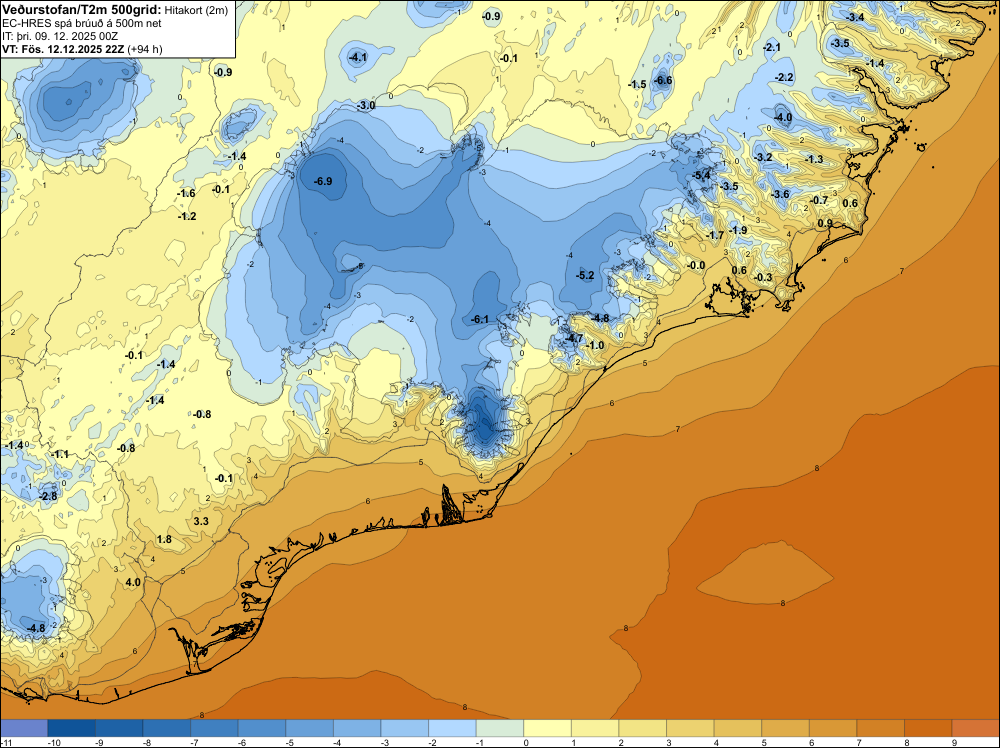Click the -4.0 temperature value on the map
The image size is (1000, 748).
point(783,117)
